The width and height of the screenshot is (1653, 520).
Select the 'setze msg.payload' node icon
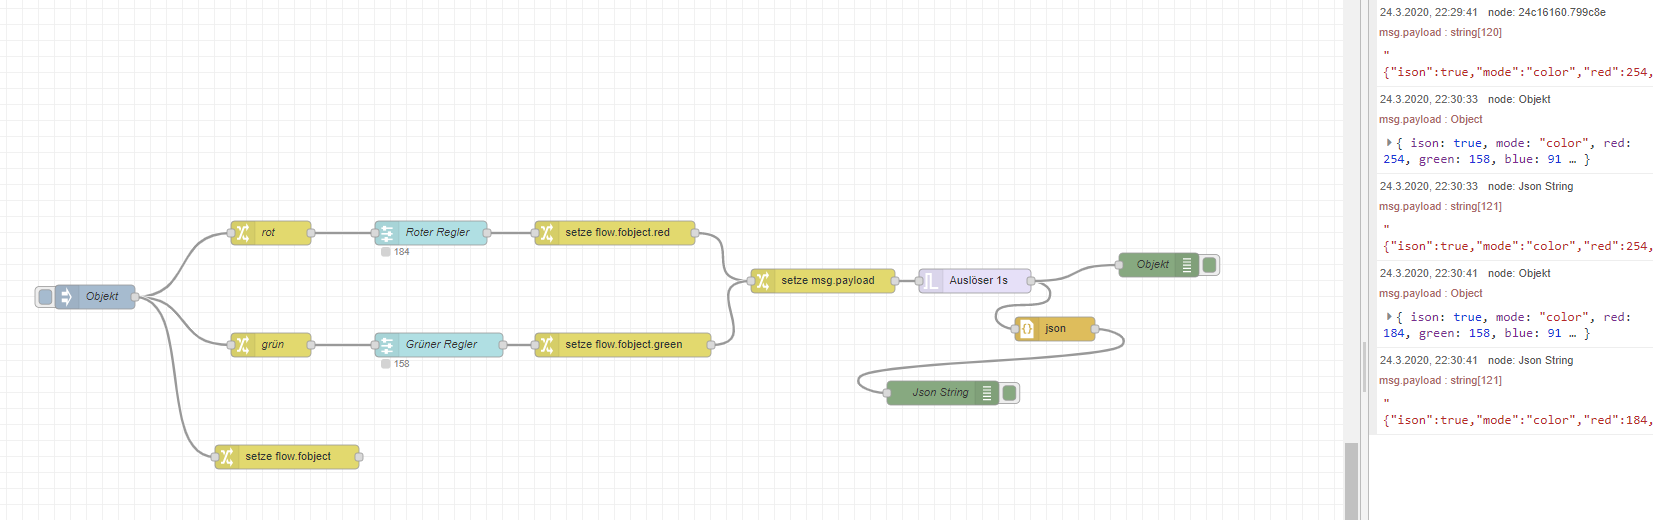pyautogui.click(x=762, y=281)
